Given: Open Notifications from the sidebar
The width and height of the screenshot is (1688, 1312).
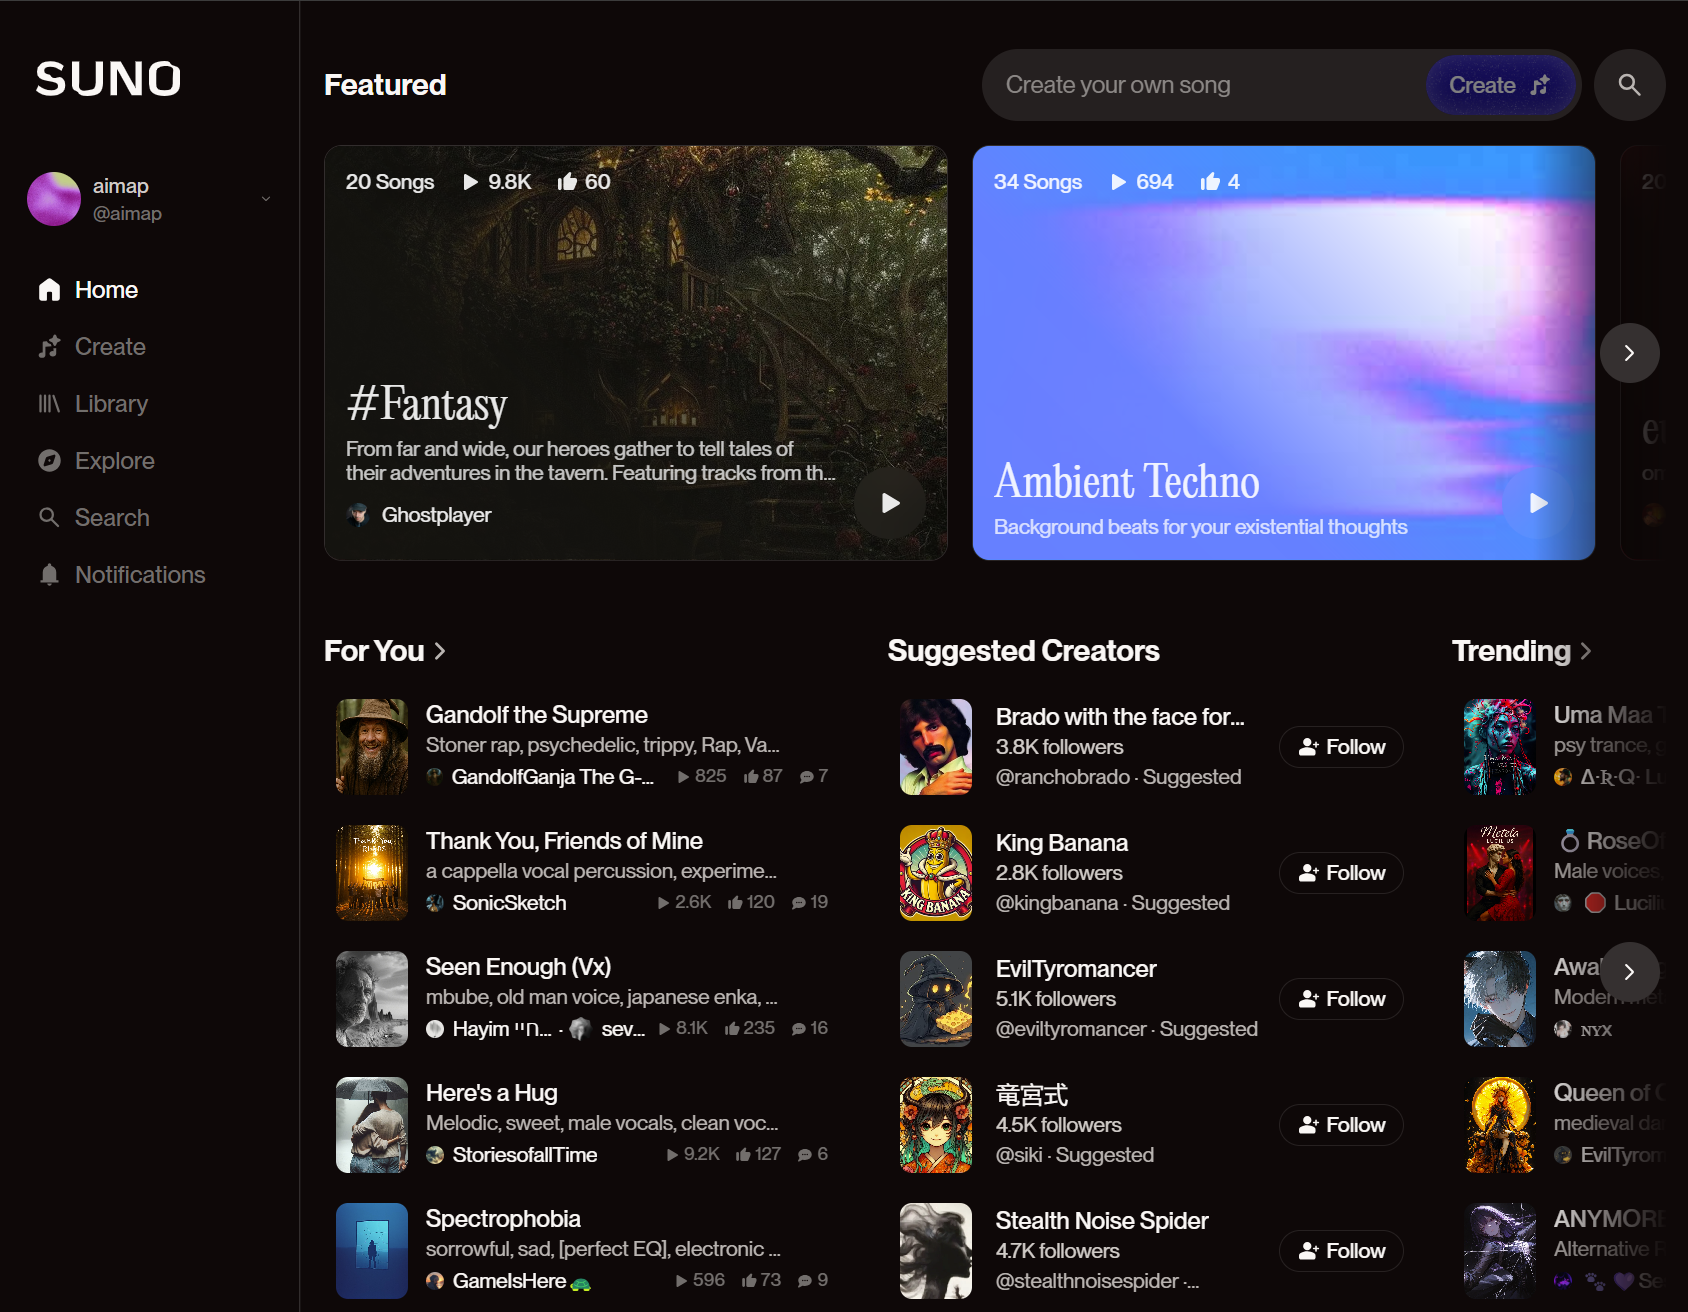Looking at the screenshot, I should (139, 575).
